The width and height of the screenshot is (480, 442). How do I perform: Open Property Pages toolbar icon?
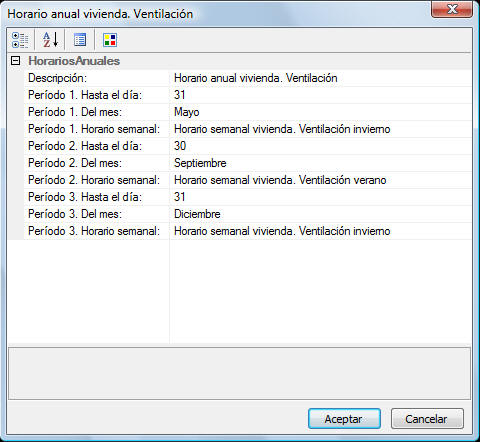click(80, 40)
